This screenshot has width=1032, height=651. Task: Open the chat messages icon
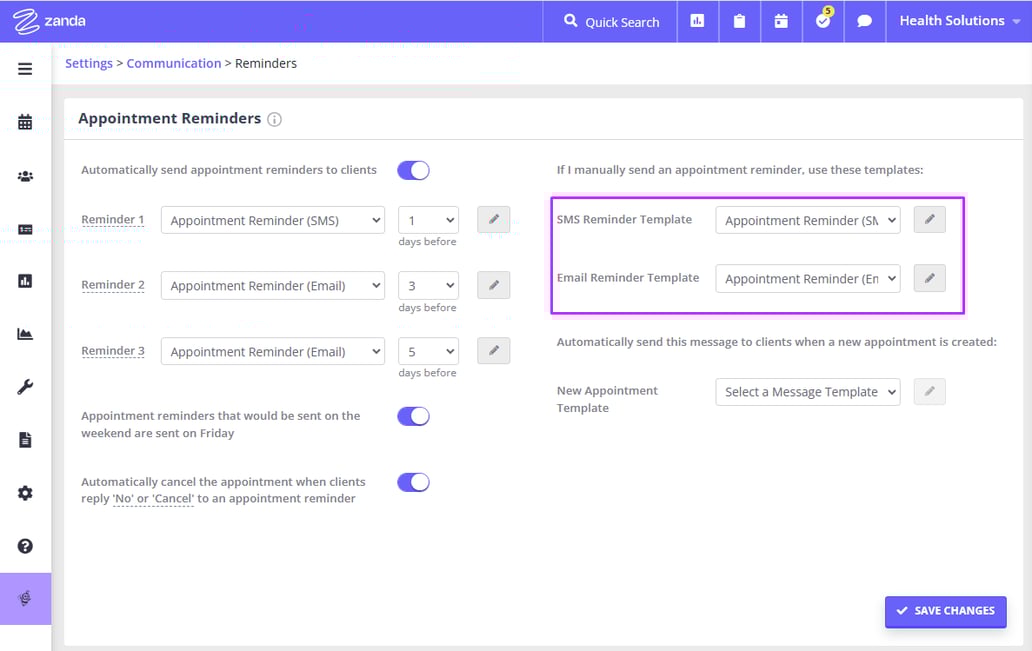click(863, 21)
